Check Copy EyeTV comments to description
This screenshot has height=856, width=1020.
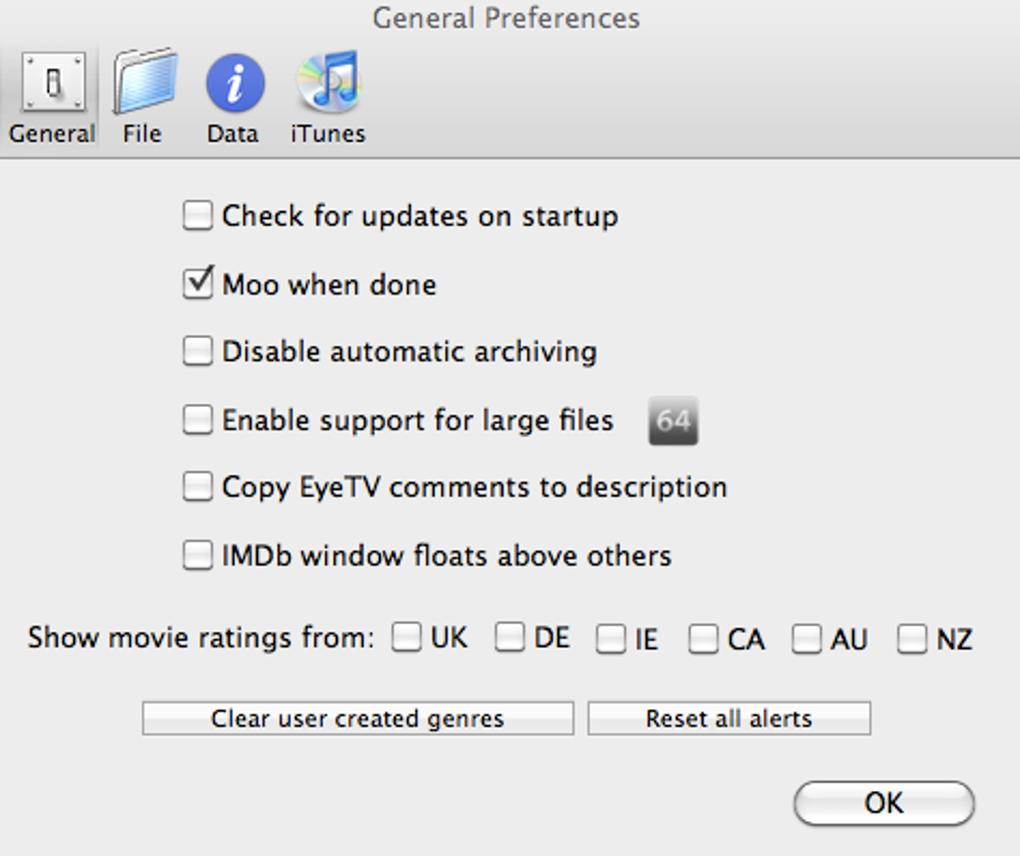198,487
